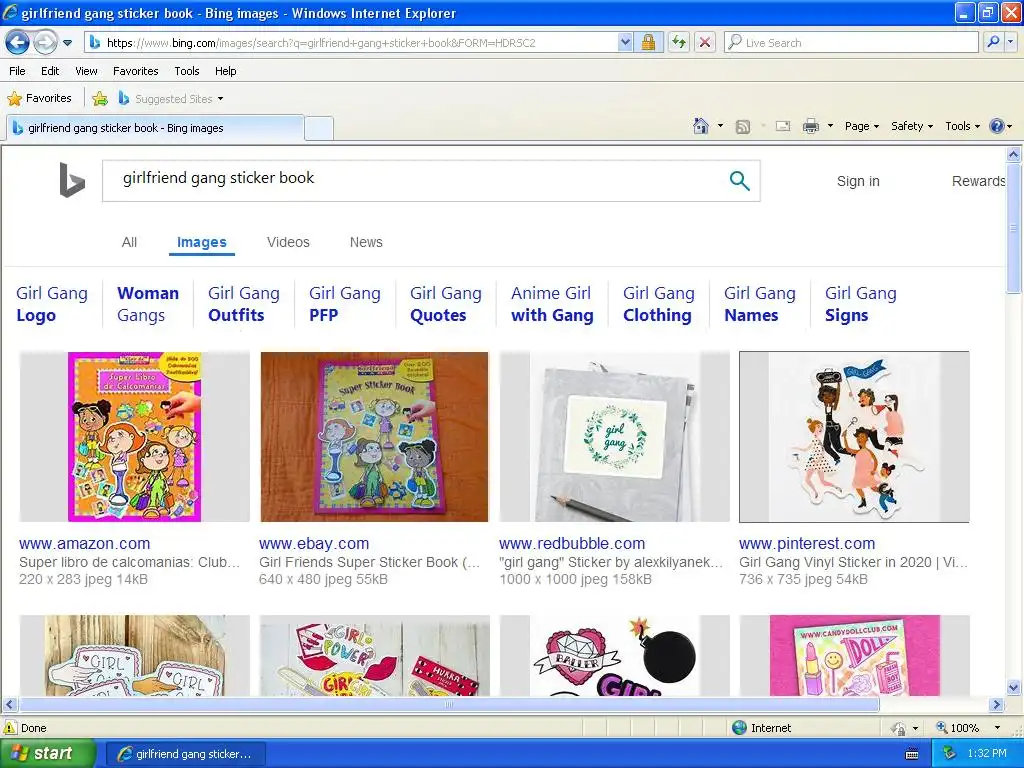This screenshot has width=1024, height=768.
Task: Select the Bing images browser tab
Action: pos(154,128)
